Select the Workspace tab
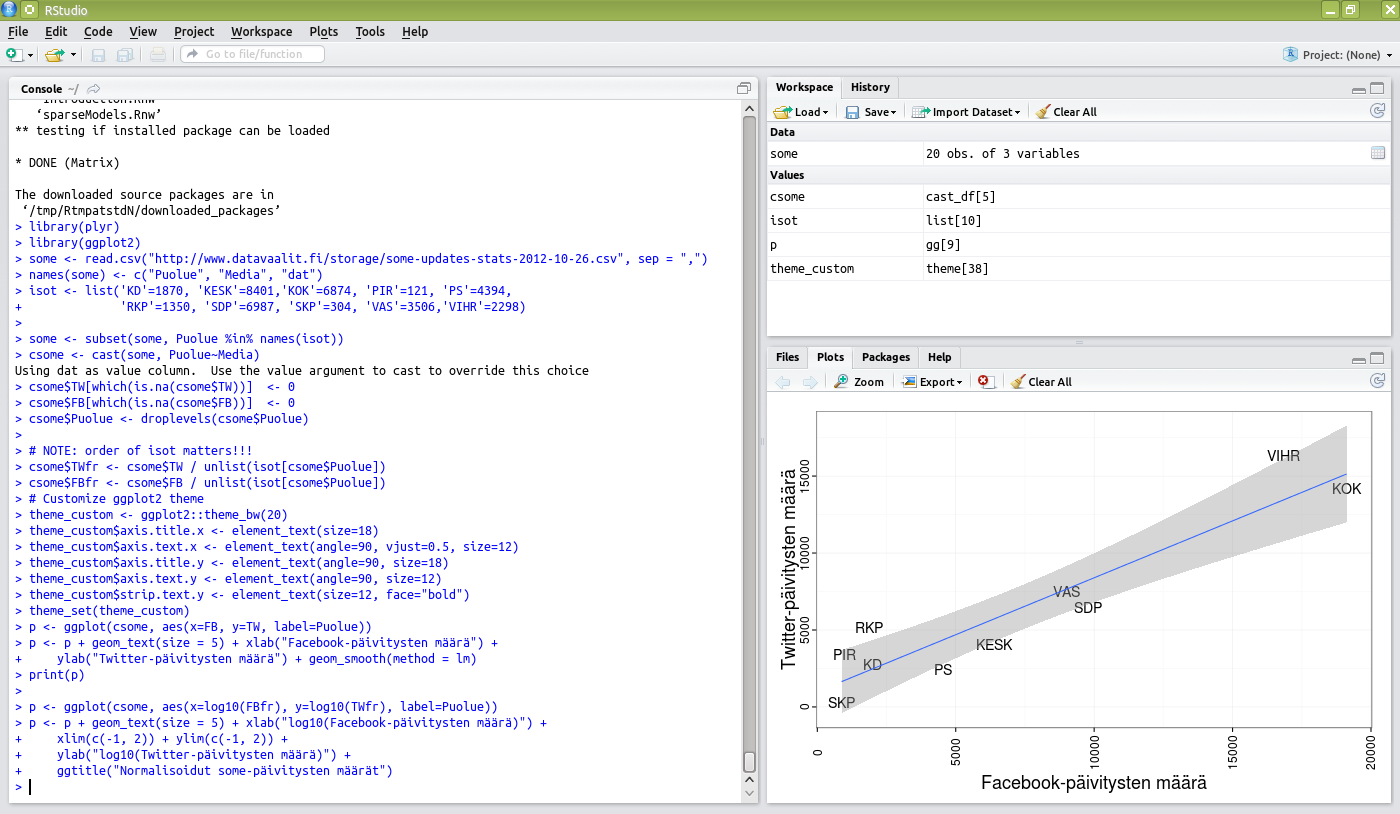 click(804, 87)
